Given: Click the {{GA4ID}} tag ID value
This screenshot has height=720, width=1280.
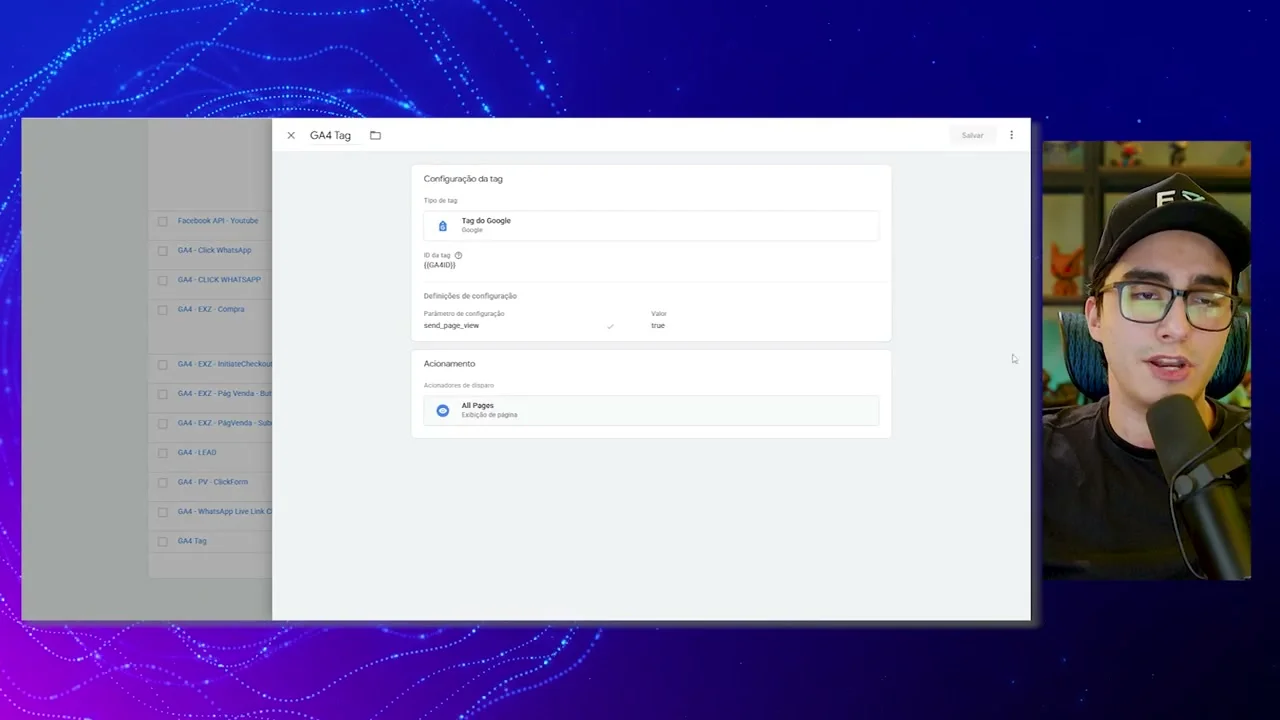Looking at the screenshot, I should tap(440, 265).
